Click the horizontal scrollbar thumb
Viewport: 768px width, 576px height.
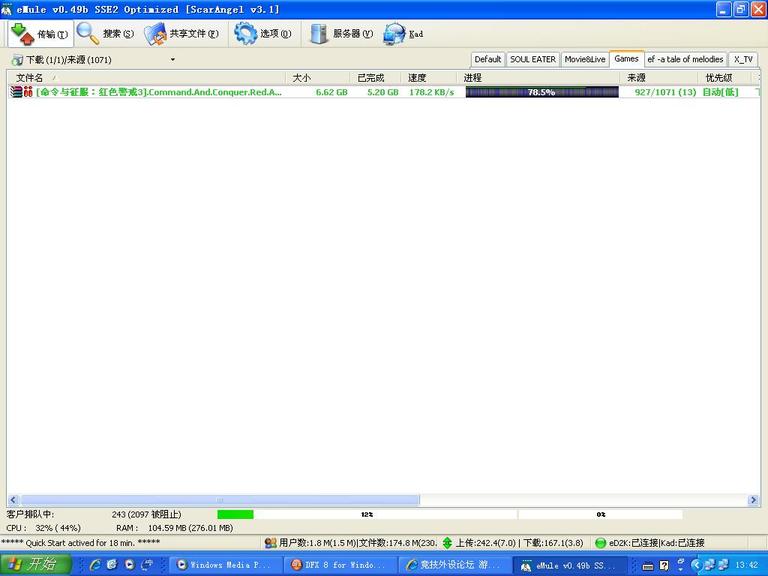click(220, 500)
